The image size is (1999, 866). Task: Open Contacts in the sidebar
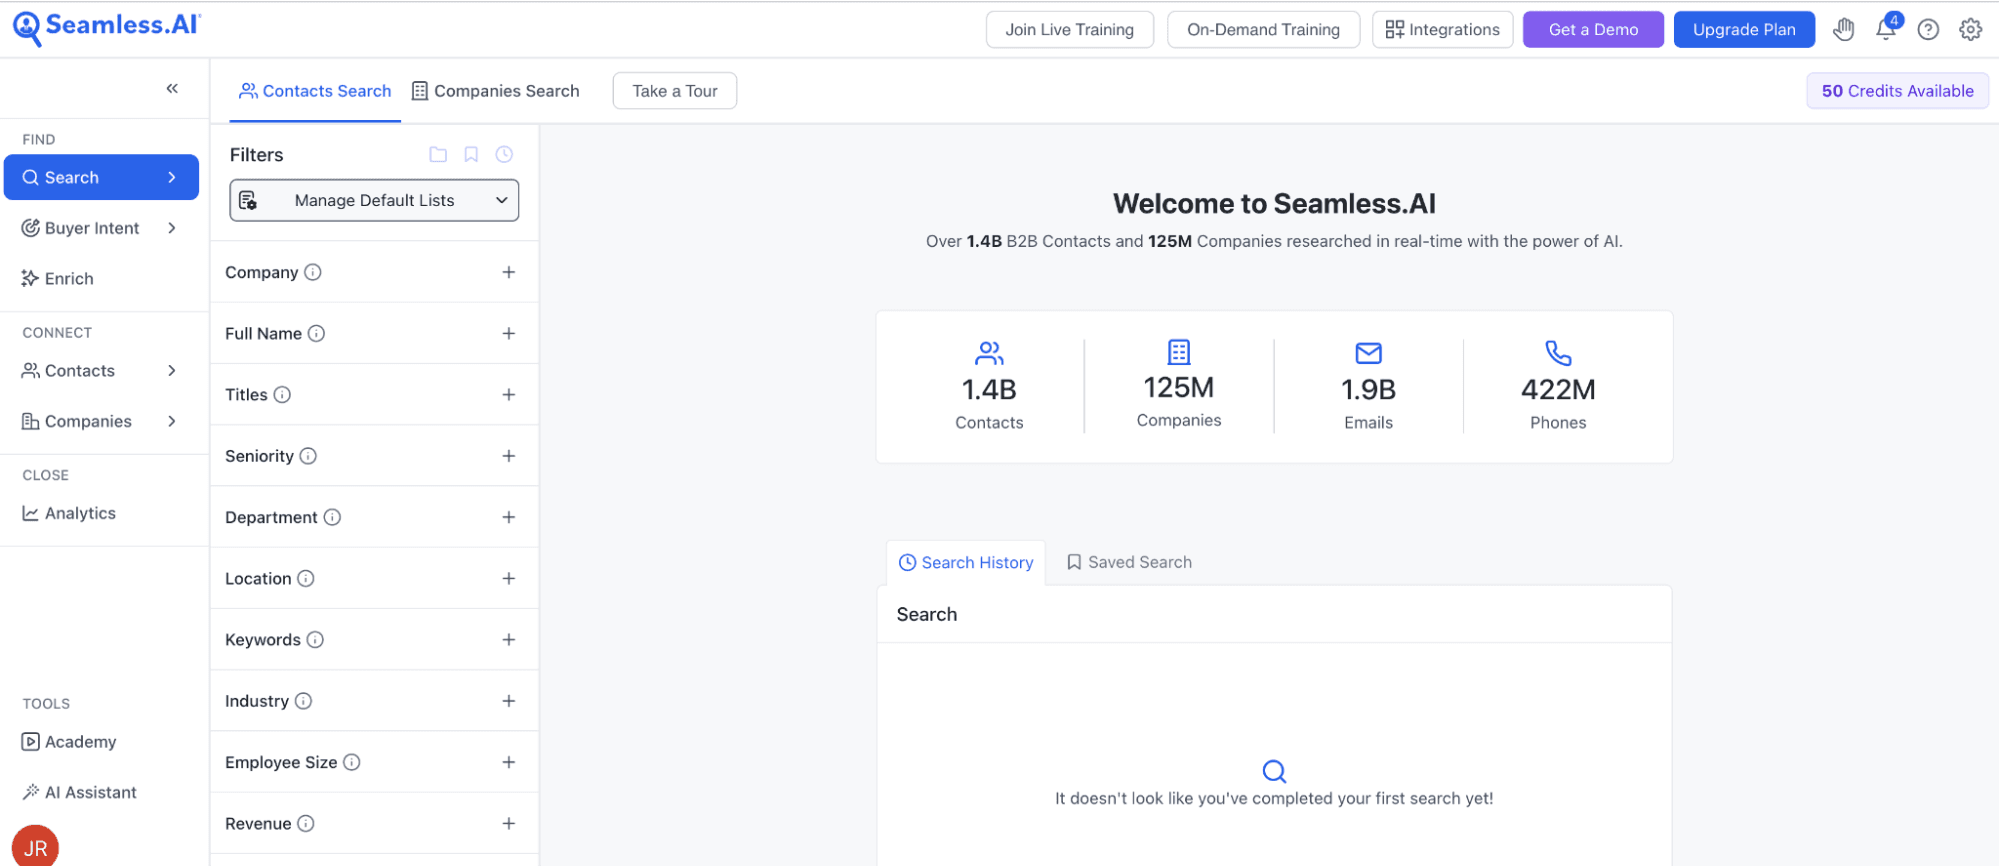point(101,371)
